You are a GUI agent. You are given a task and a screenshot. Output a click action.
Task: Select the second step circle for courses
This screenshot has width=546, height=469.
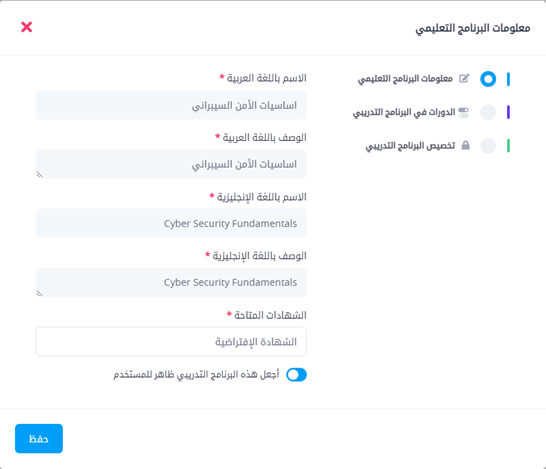(x=488, y=112)
